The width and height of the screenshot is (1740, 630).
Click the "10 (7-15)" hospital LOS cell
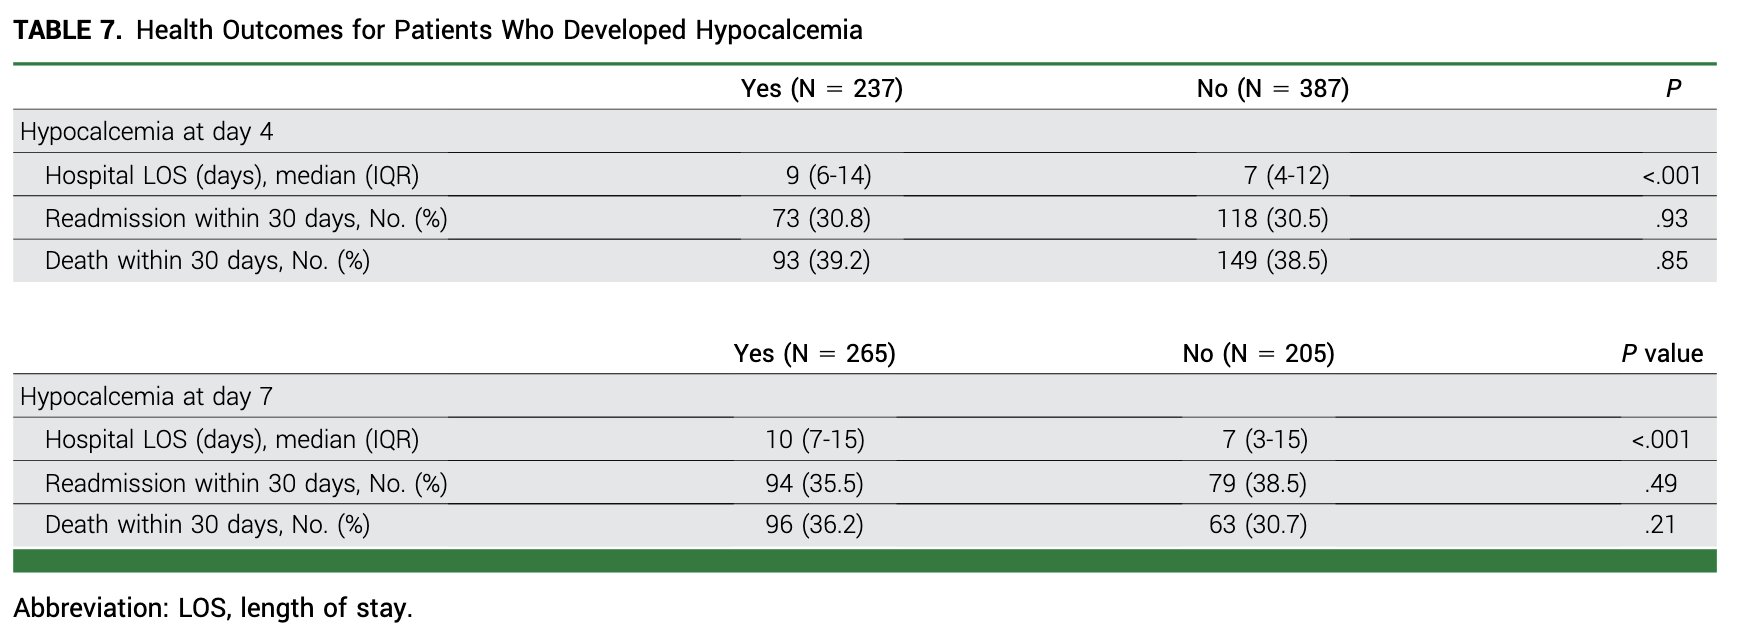click(x=814, y=440)
